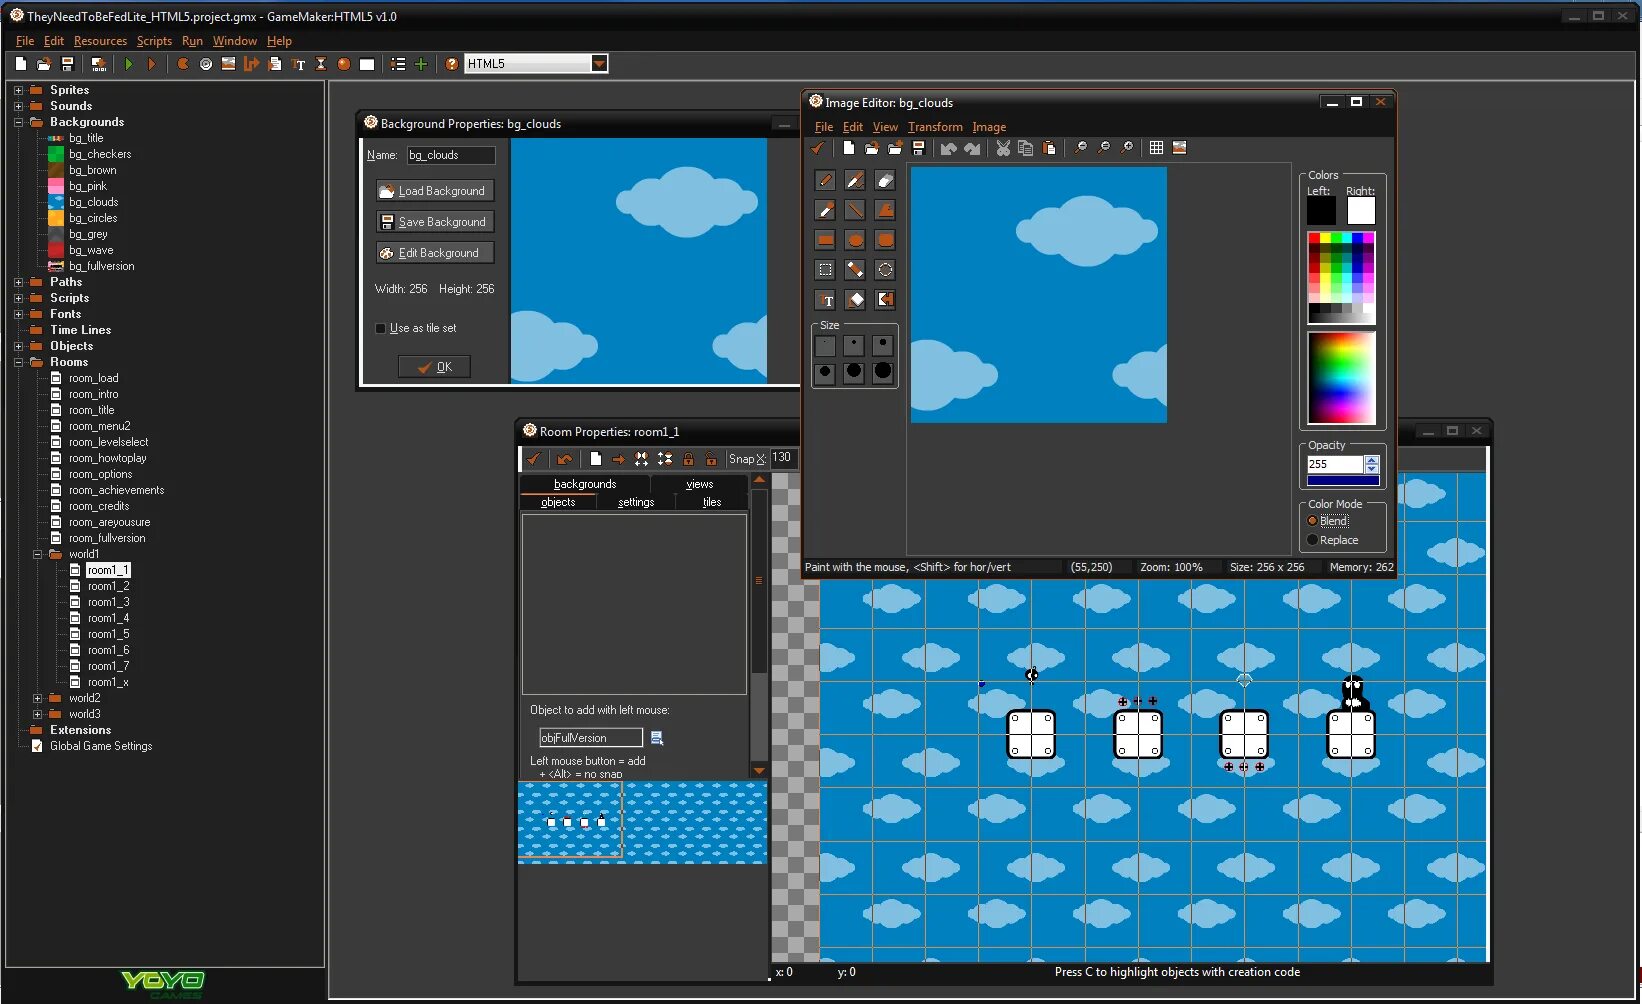Image resolution: width=1642 pixels, height=1004 pixels.
Task: Choose largest brush size in Size panel
Action: pos(883,372)
